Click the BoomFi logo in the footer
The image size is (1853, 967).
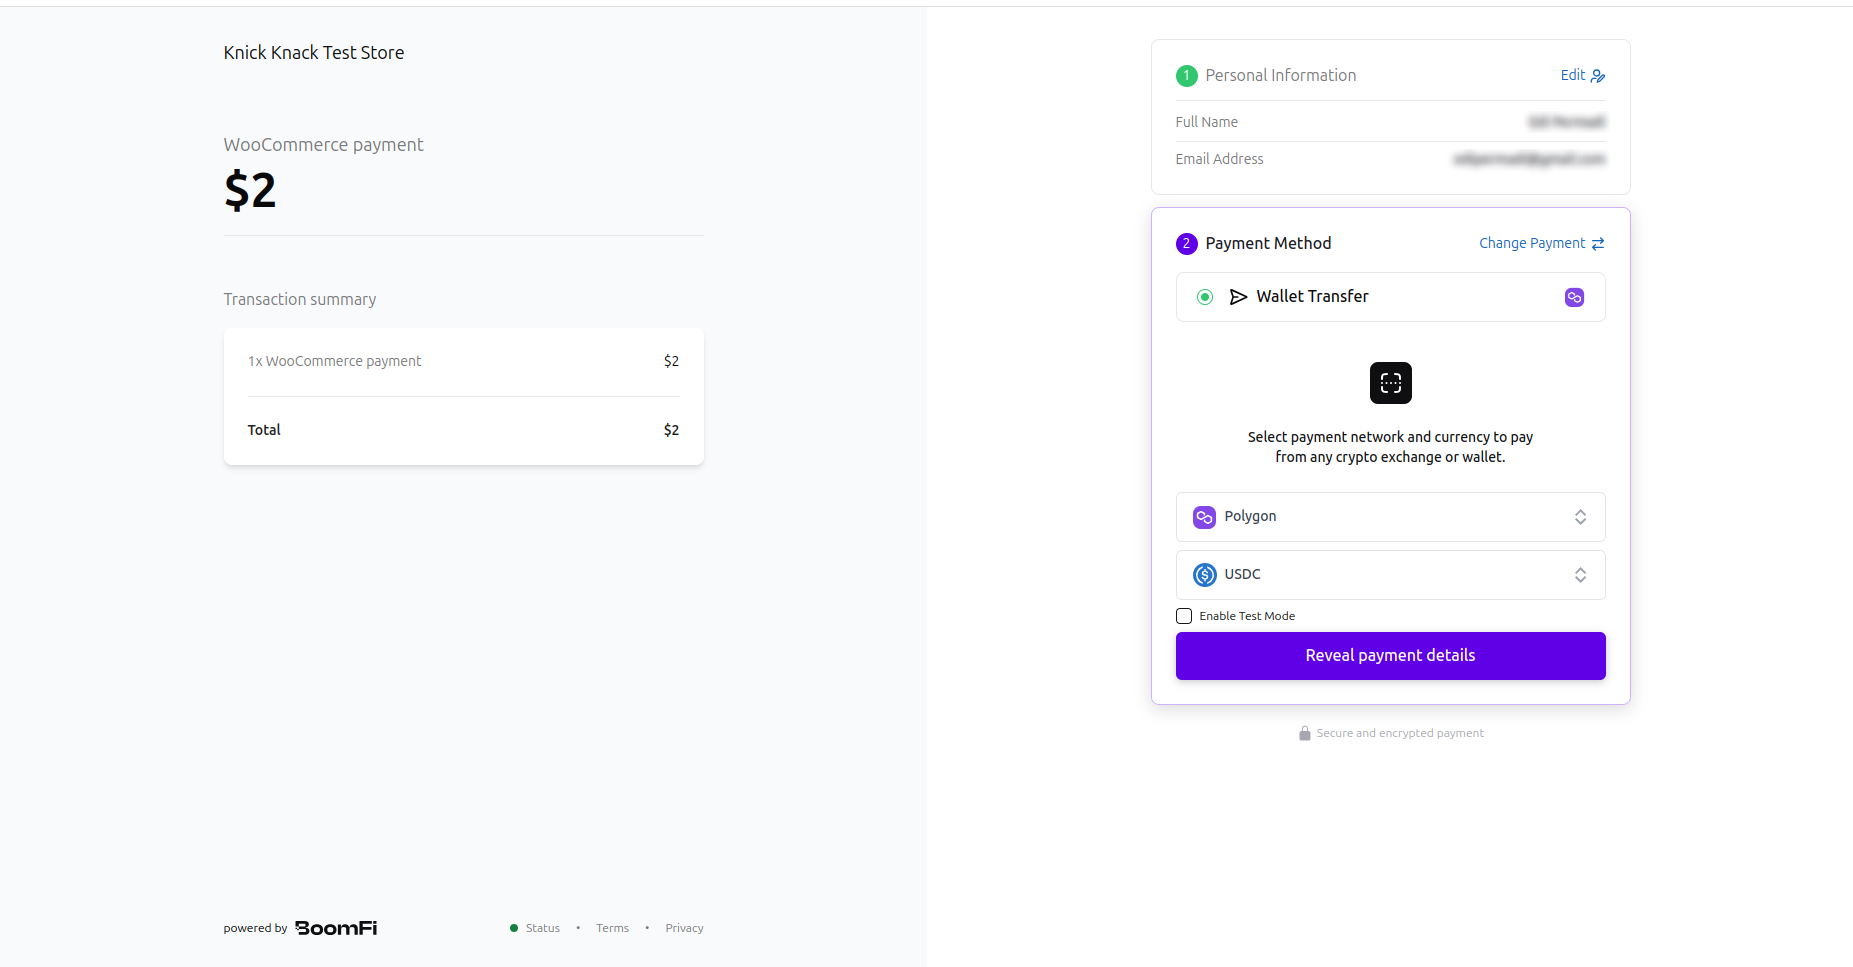[335, 927]
